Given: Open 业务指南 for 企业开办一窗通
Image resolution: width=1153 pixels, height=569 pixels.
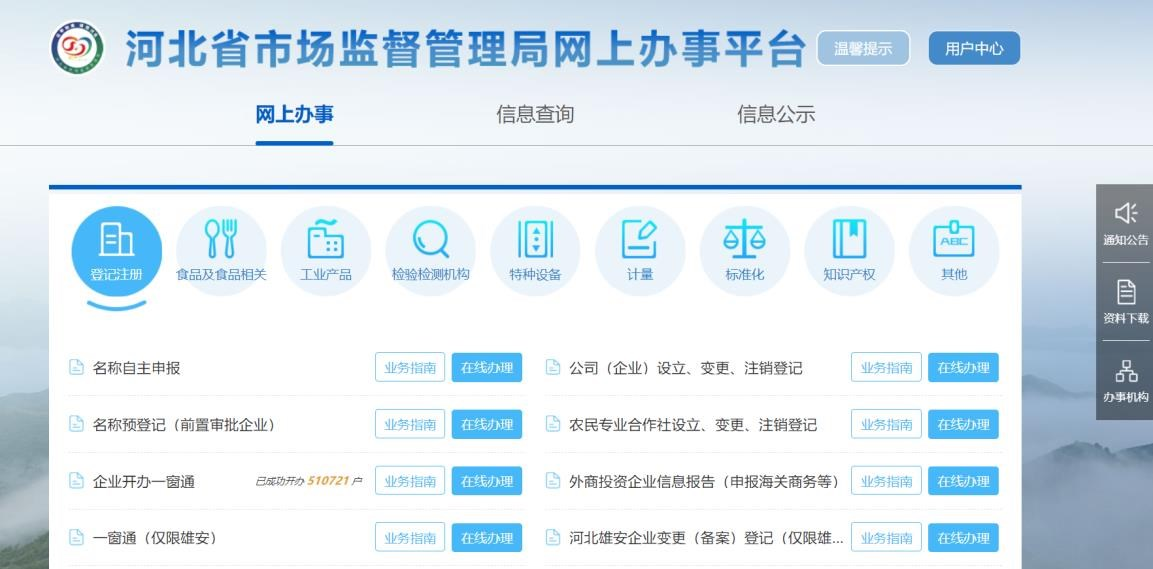Looking at the screenshot, I should (410, 481).
